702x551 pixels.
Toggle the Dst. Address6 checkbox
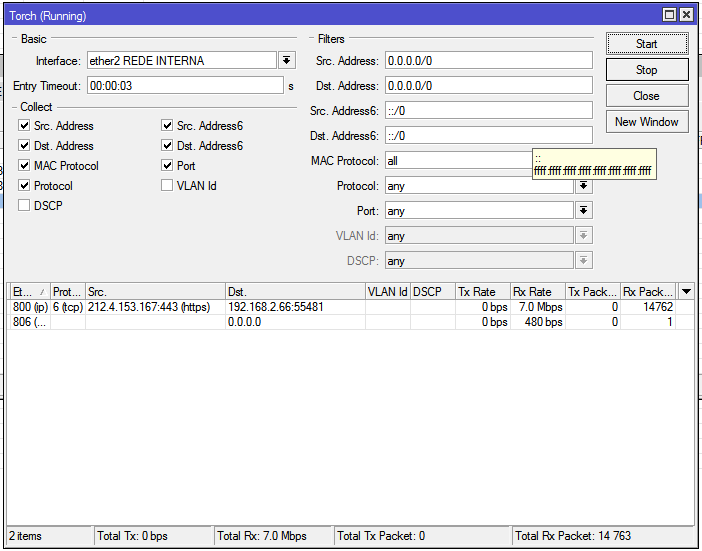pos(167,145)
